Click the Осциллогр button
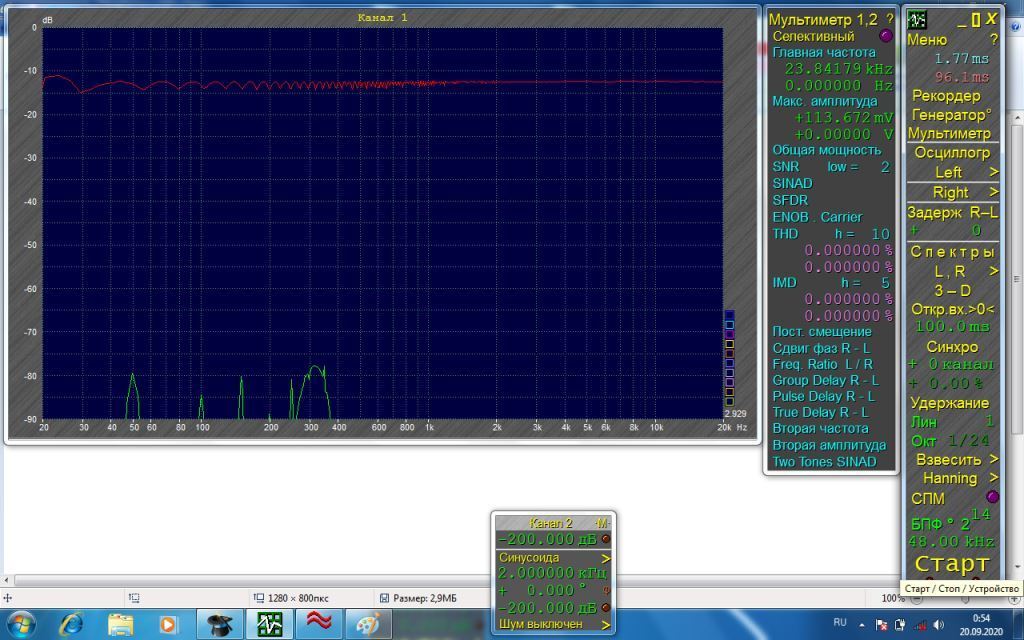Viewport: 1024px width, 640px height. coord(951,152)
